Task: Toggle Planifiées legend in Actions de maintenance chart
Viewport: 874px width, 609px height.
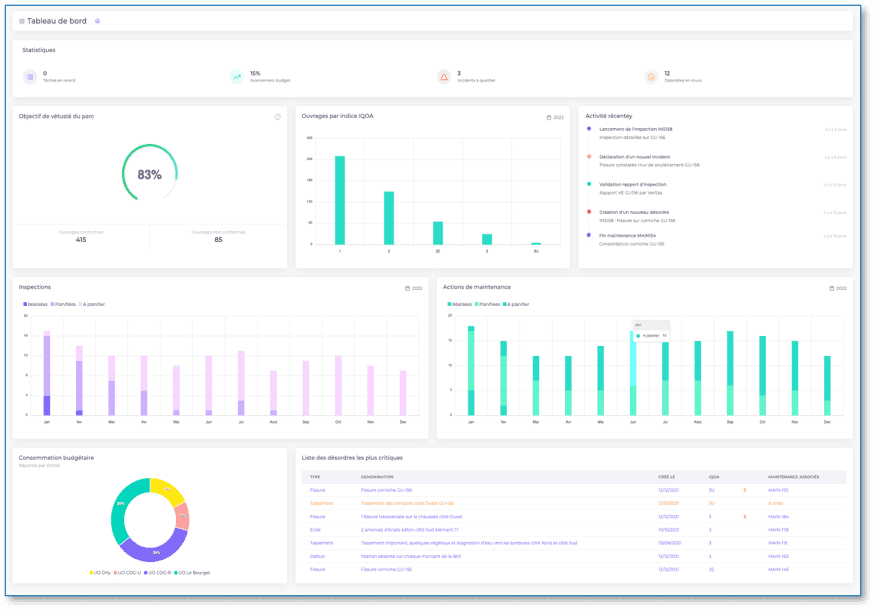Action: 487,304
